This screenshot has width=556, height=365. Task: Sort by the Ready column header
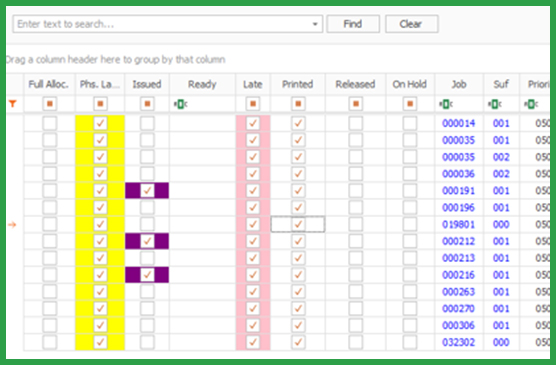click(202, 84)
